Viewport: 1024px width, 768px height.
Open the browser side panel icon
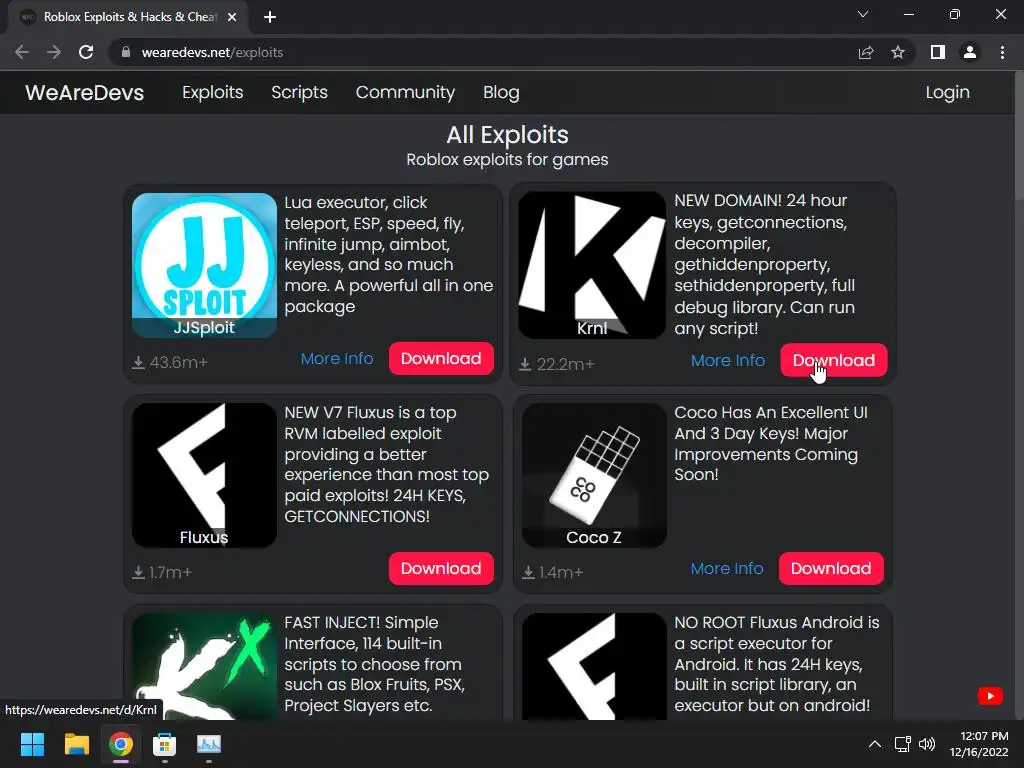click(938, 52)
